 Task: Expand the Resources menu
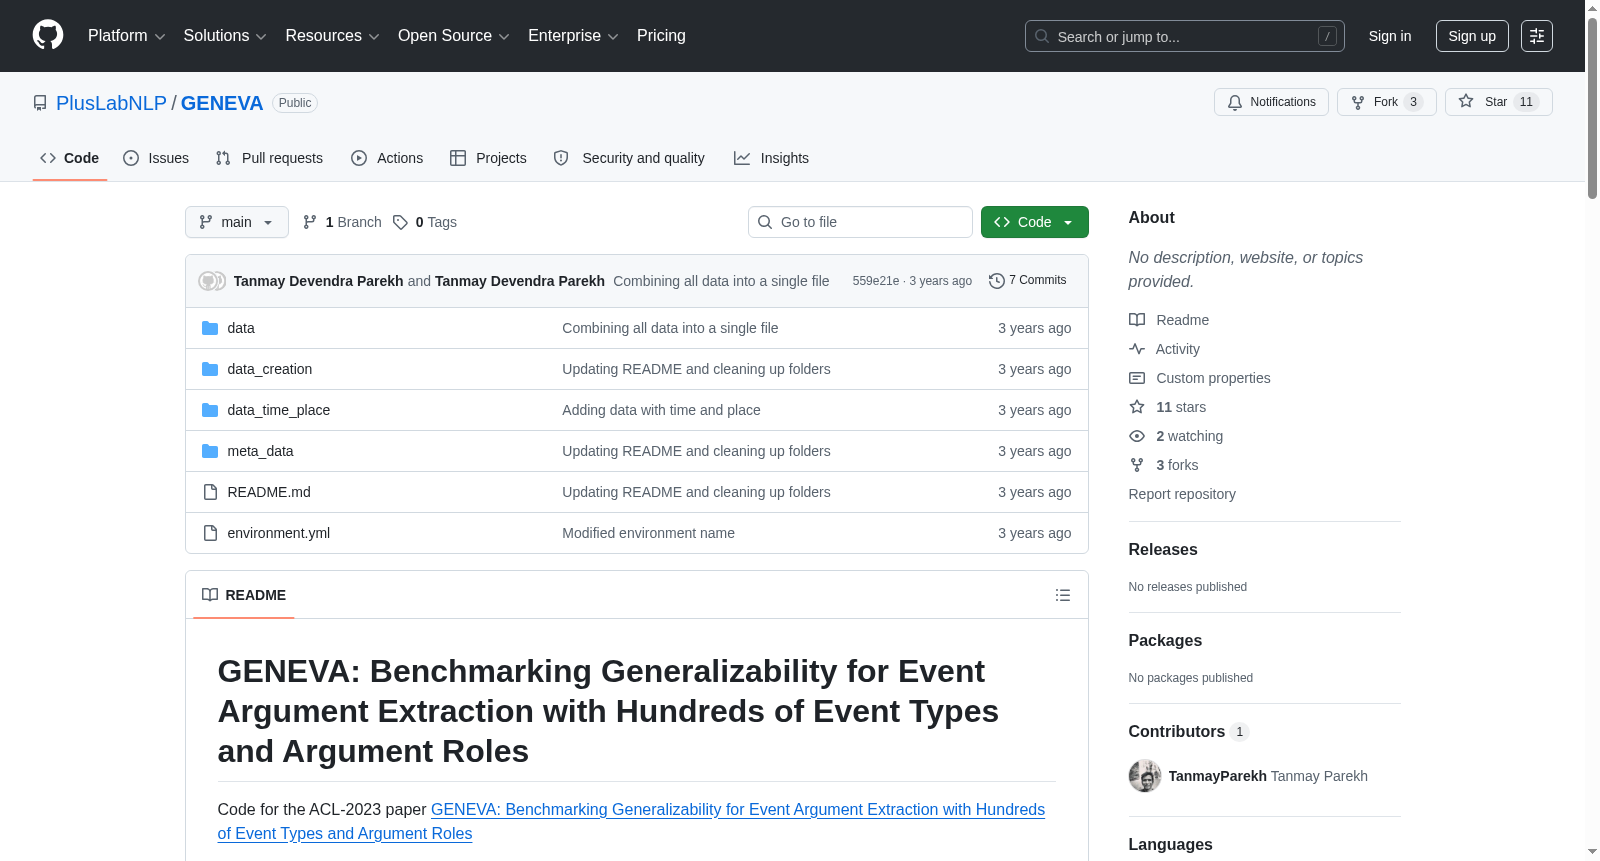pos(332,36)
